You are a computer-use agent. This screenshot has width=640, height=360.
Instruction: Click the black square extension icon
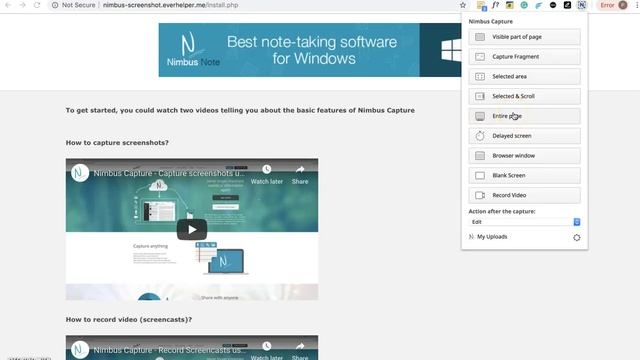[x=567, y=5]
